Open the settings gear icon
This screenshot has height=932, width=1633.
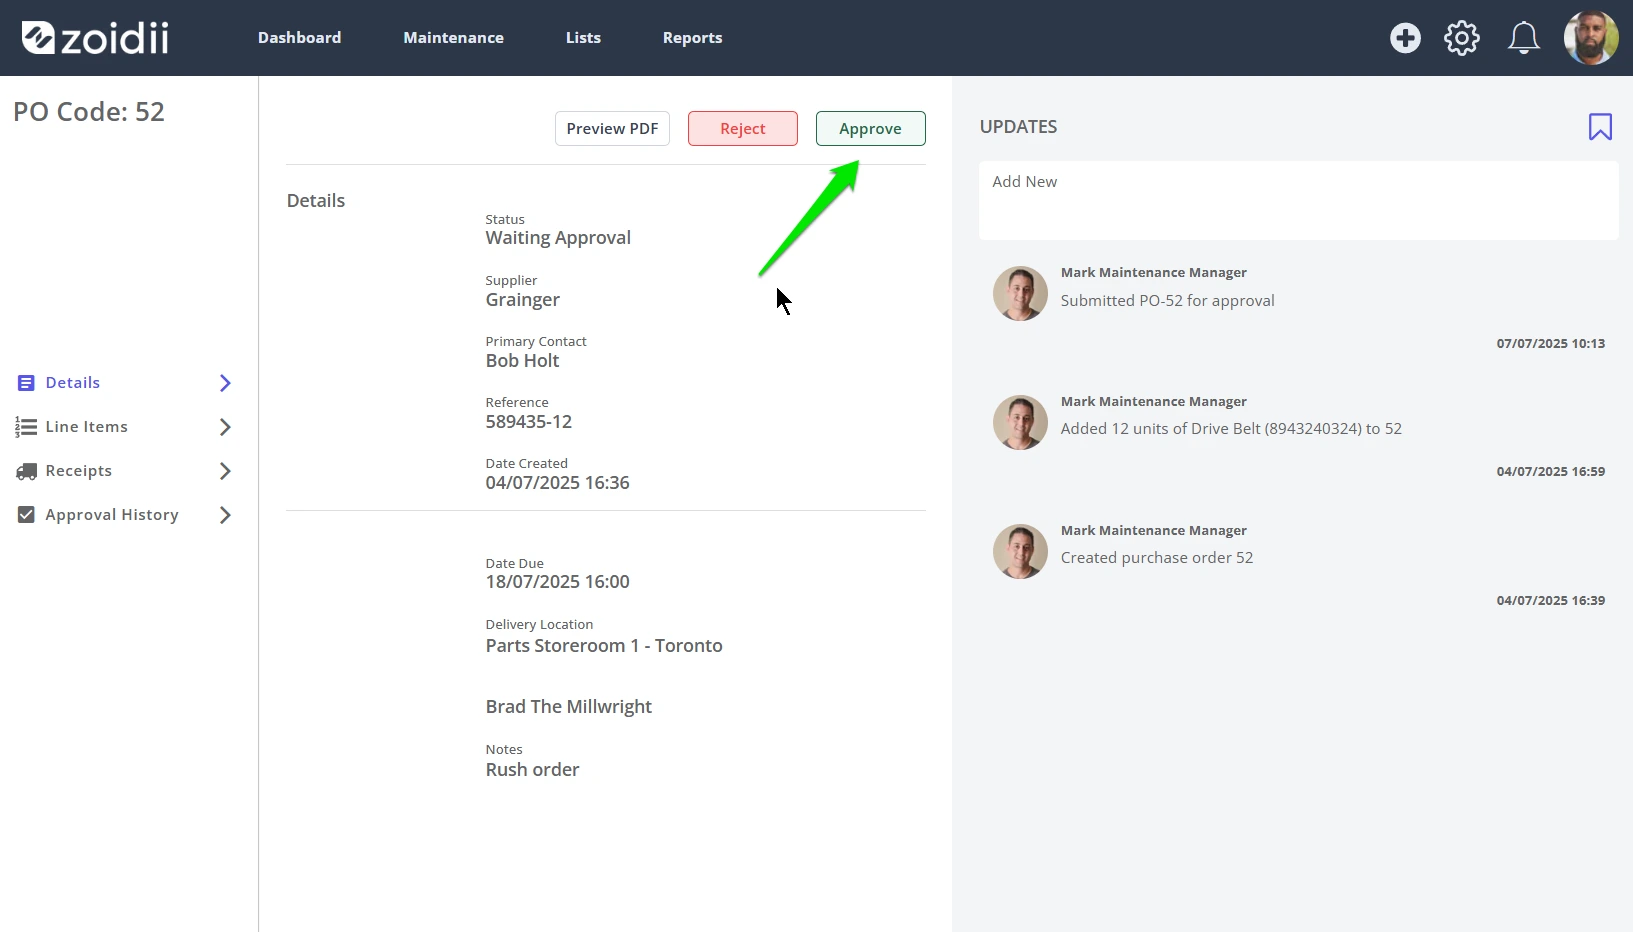(1462, 38)
